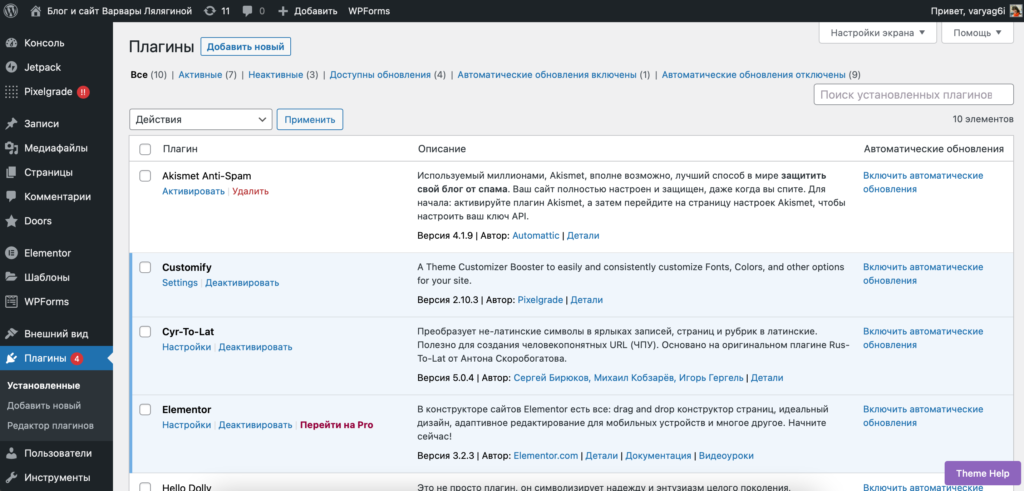1024x491 pixels.
Task: Open Jetpack from the sidebar
Action: point(43,67)
